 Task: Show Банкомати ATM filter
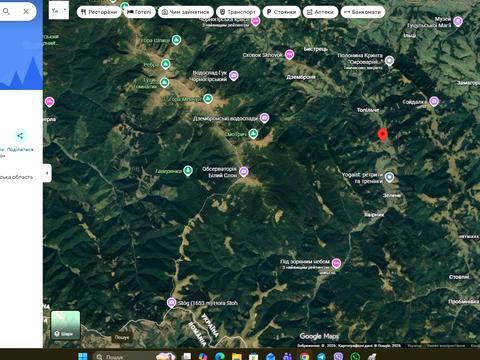point(363,12)
